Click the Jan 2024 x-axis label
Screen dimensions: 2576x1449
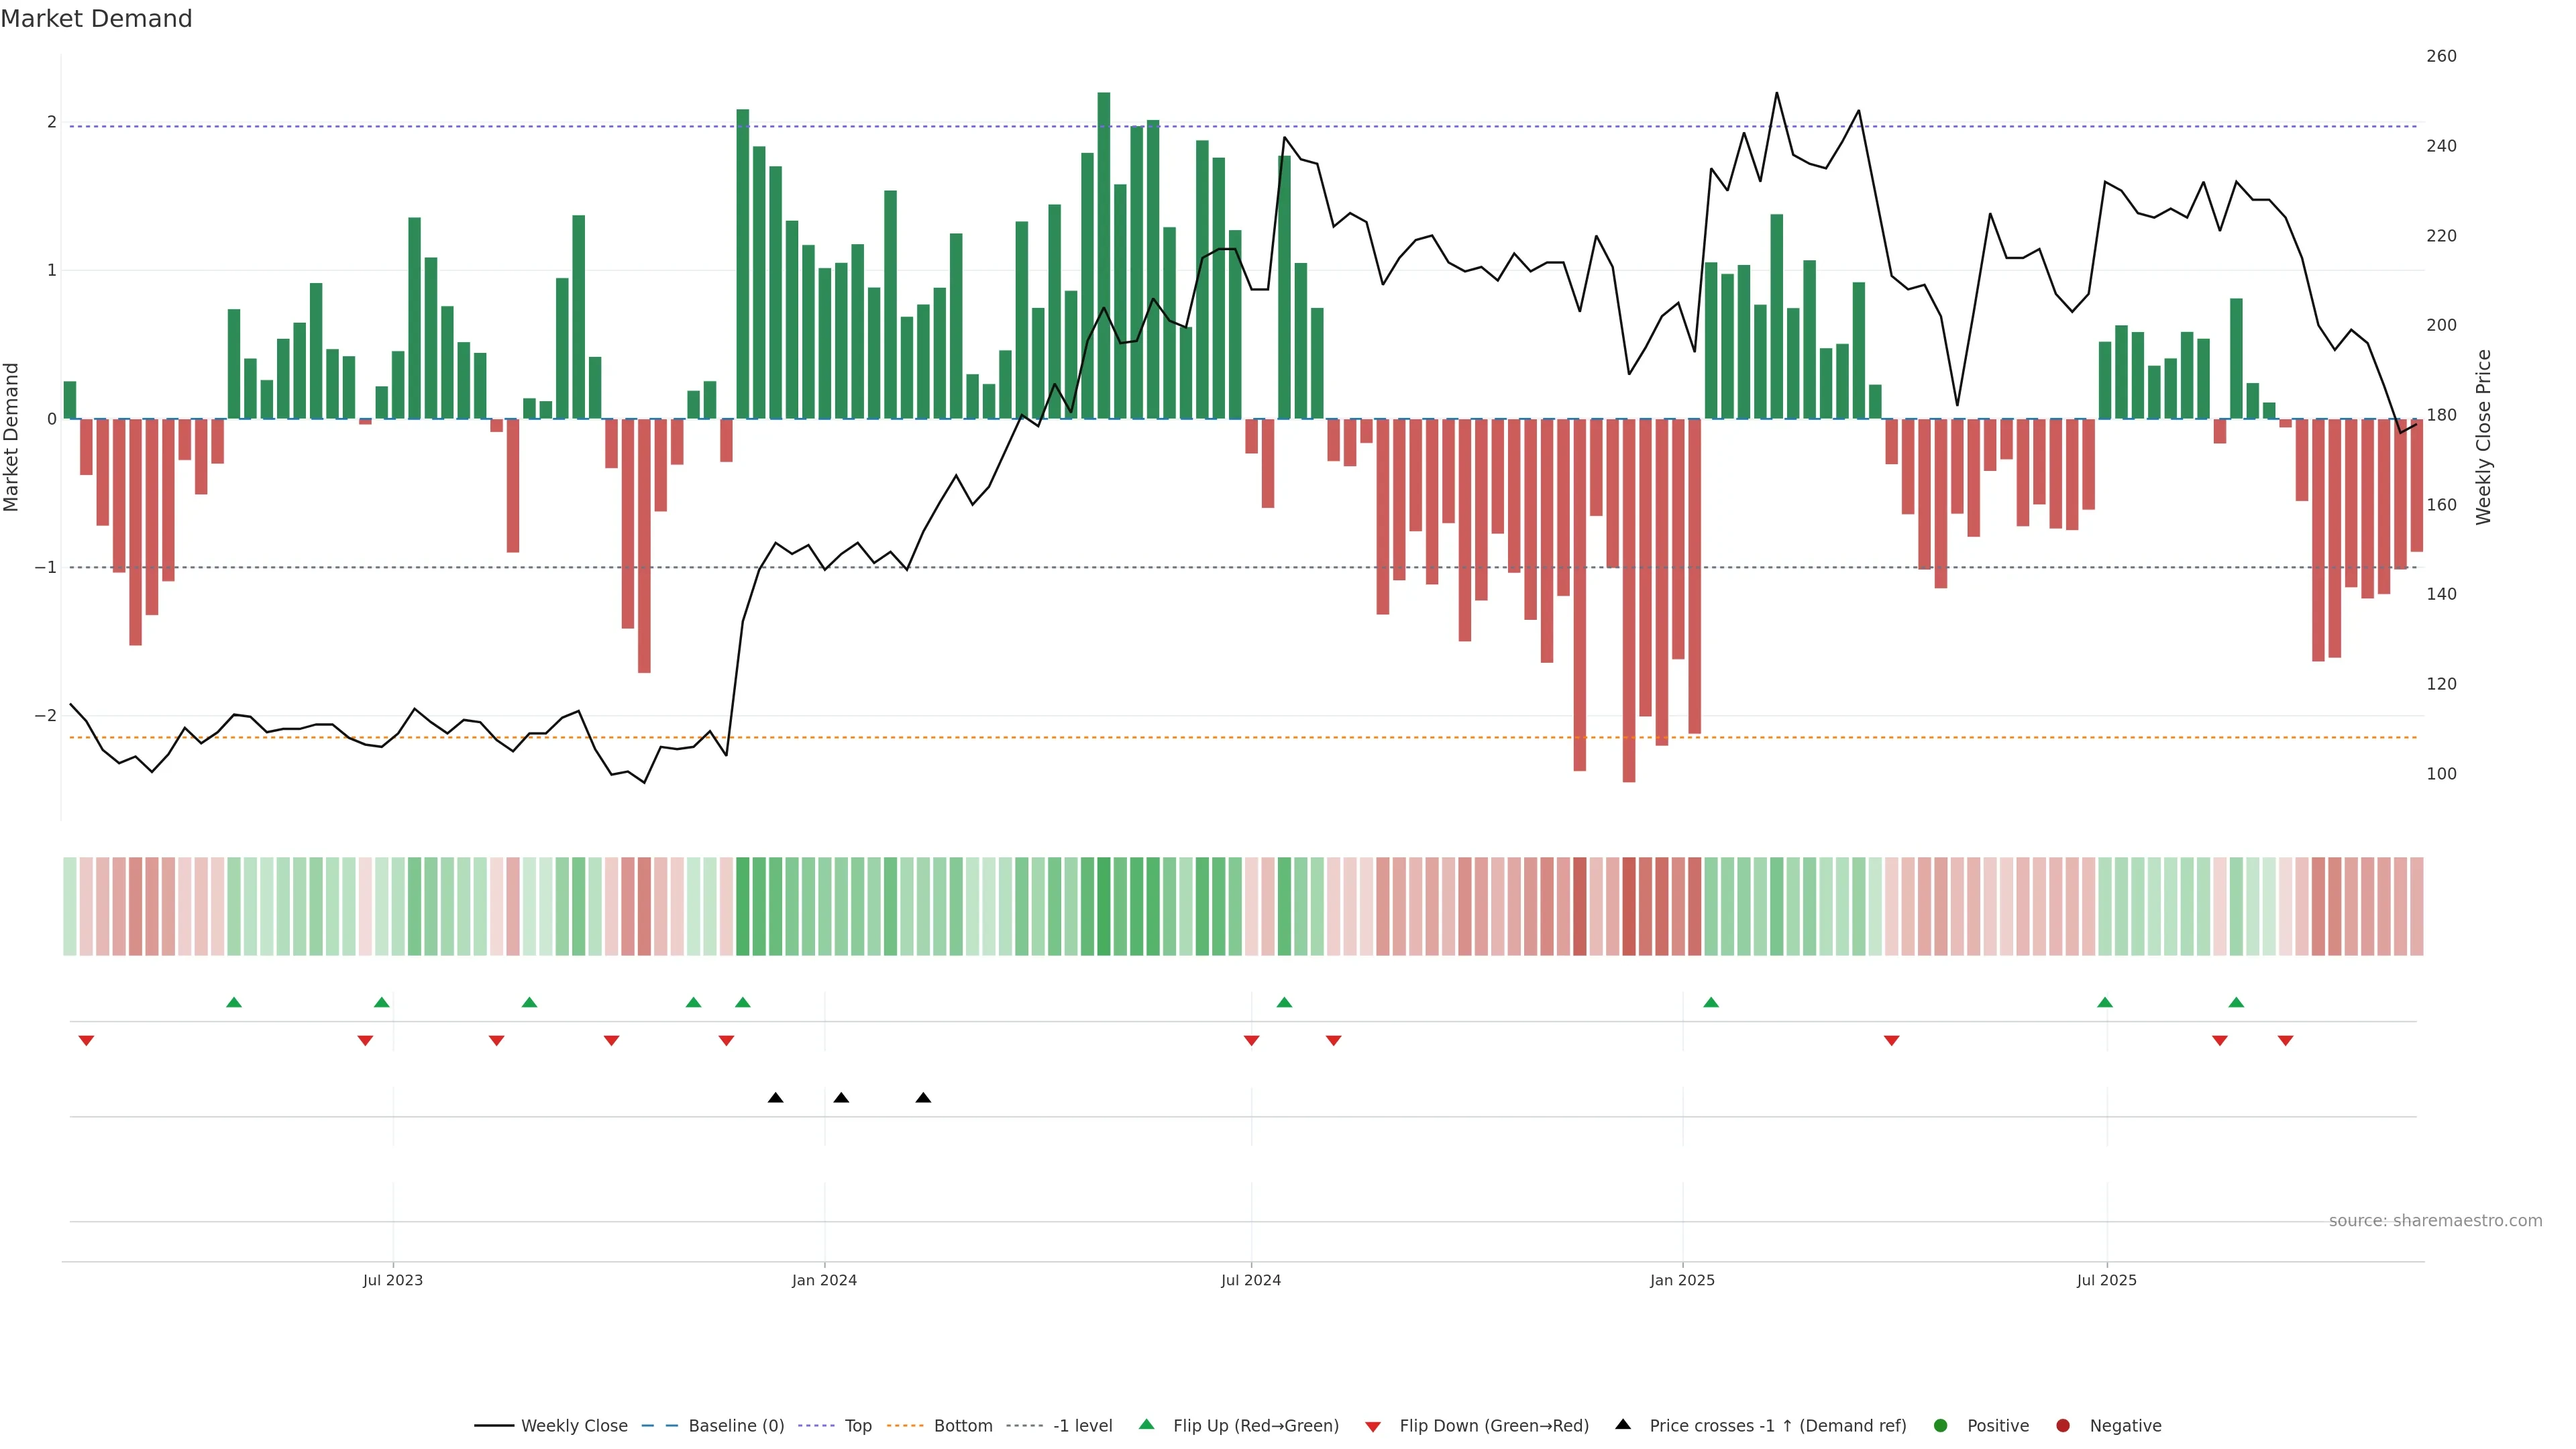(x=824, y=1280)
